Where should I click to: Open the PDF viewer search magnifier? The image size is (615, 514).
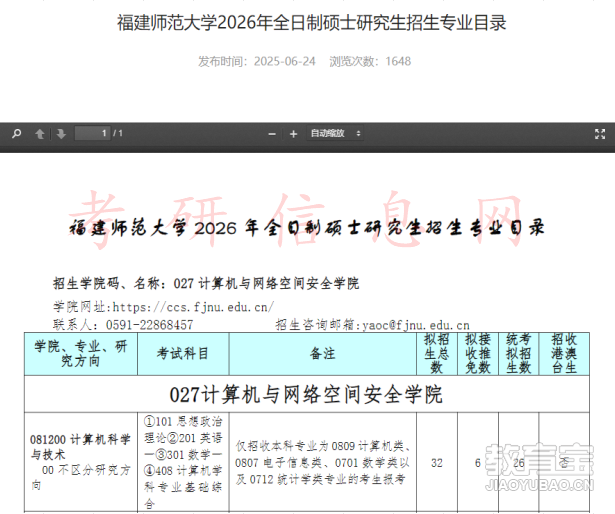click(16, 134)
